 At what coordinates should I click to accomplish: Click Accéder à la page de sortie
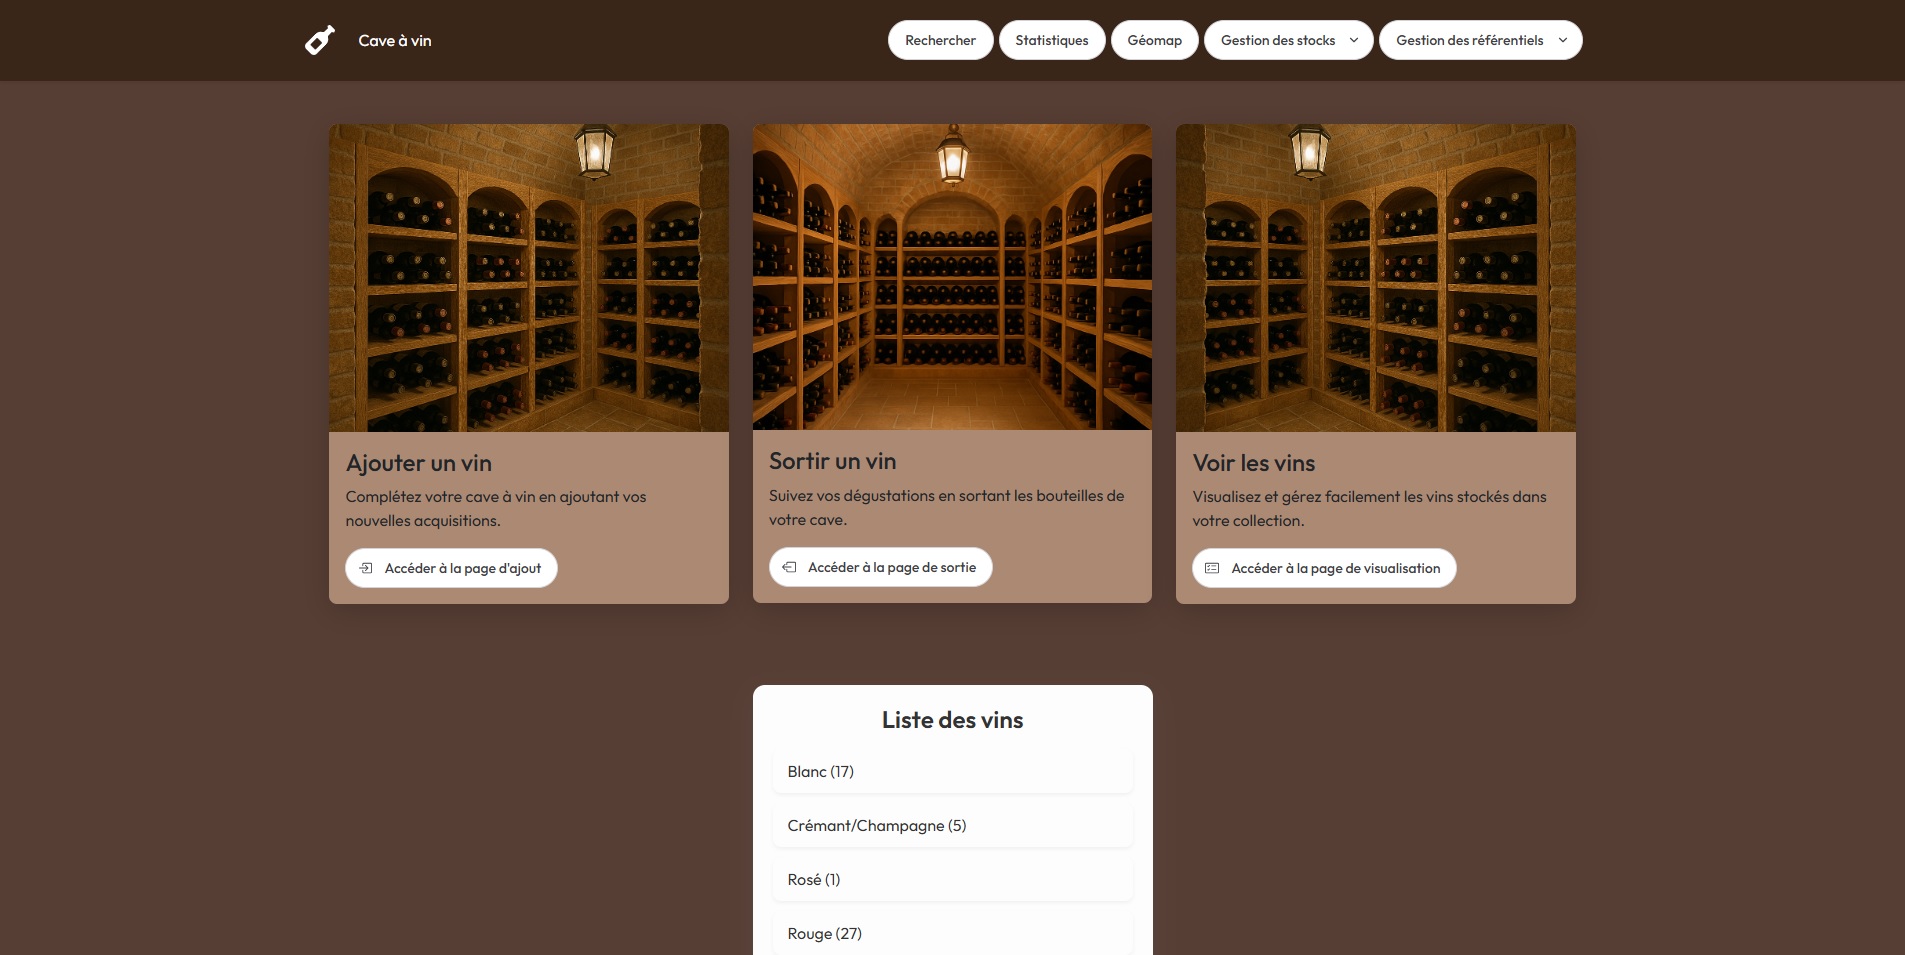pos(880,567)
